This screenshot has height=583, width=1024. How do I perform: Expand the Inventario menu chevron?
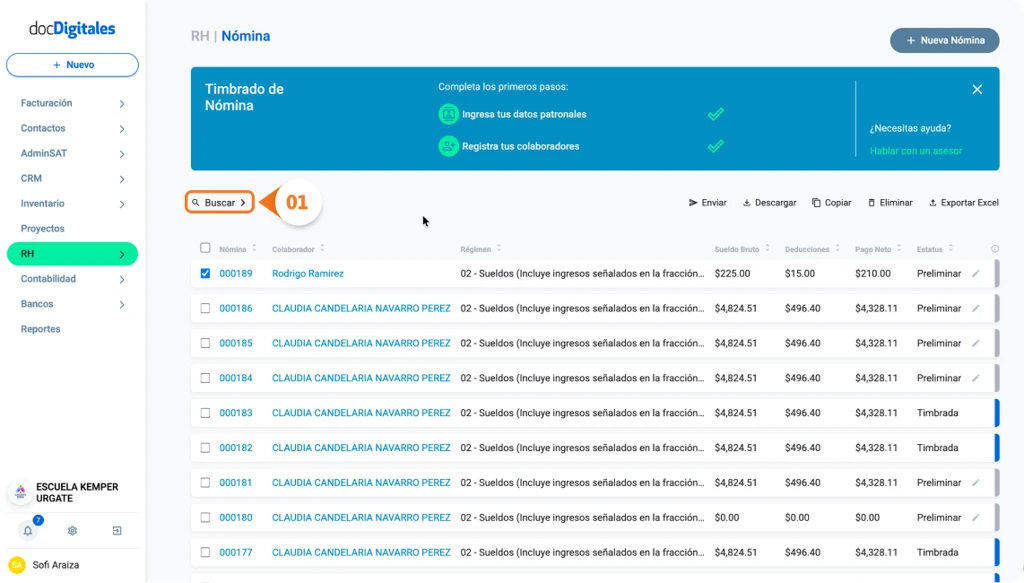[122, 204]
